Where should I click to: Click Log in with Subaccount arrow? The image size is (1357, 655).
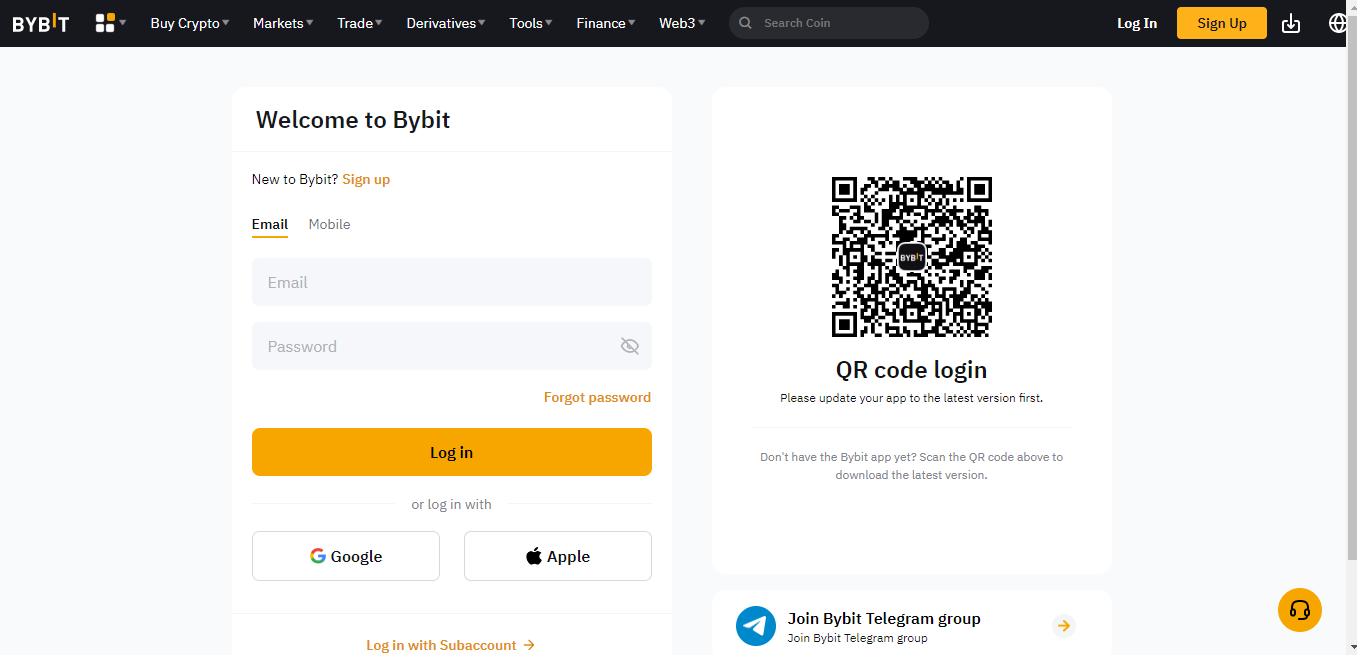tap(529, 645)
